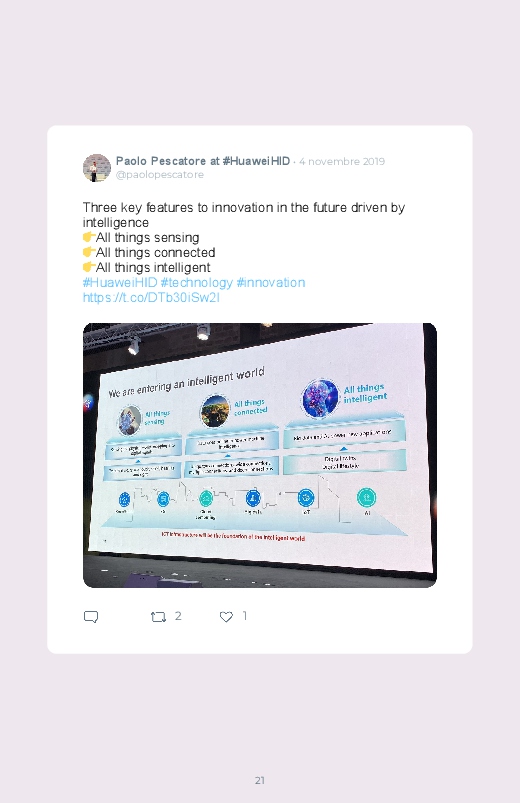This screenshot has width=520, height=803.
Task: Click the page number 21
Action: point(260,780)
